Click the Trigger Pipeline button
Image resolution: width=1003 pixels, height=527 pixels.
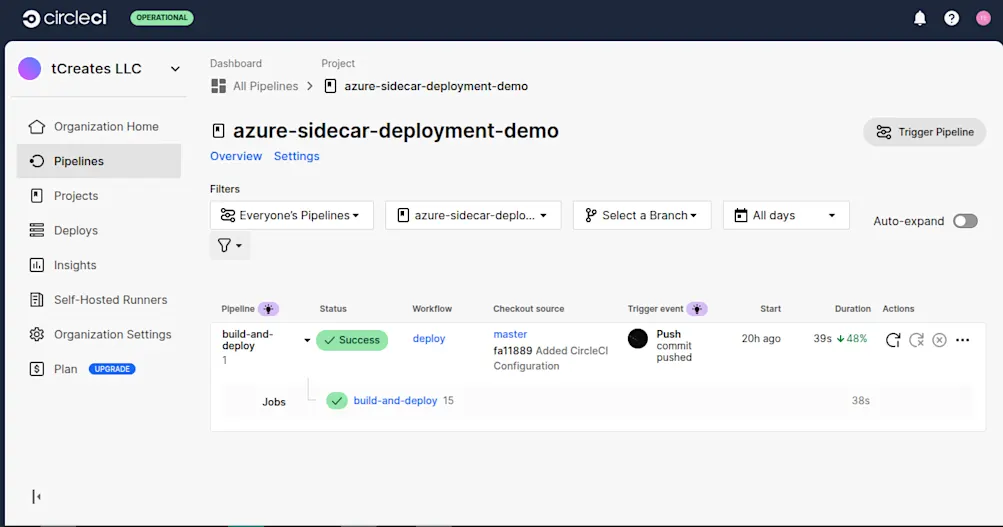tap(924, 132)
